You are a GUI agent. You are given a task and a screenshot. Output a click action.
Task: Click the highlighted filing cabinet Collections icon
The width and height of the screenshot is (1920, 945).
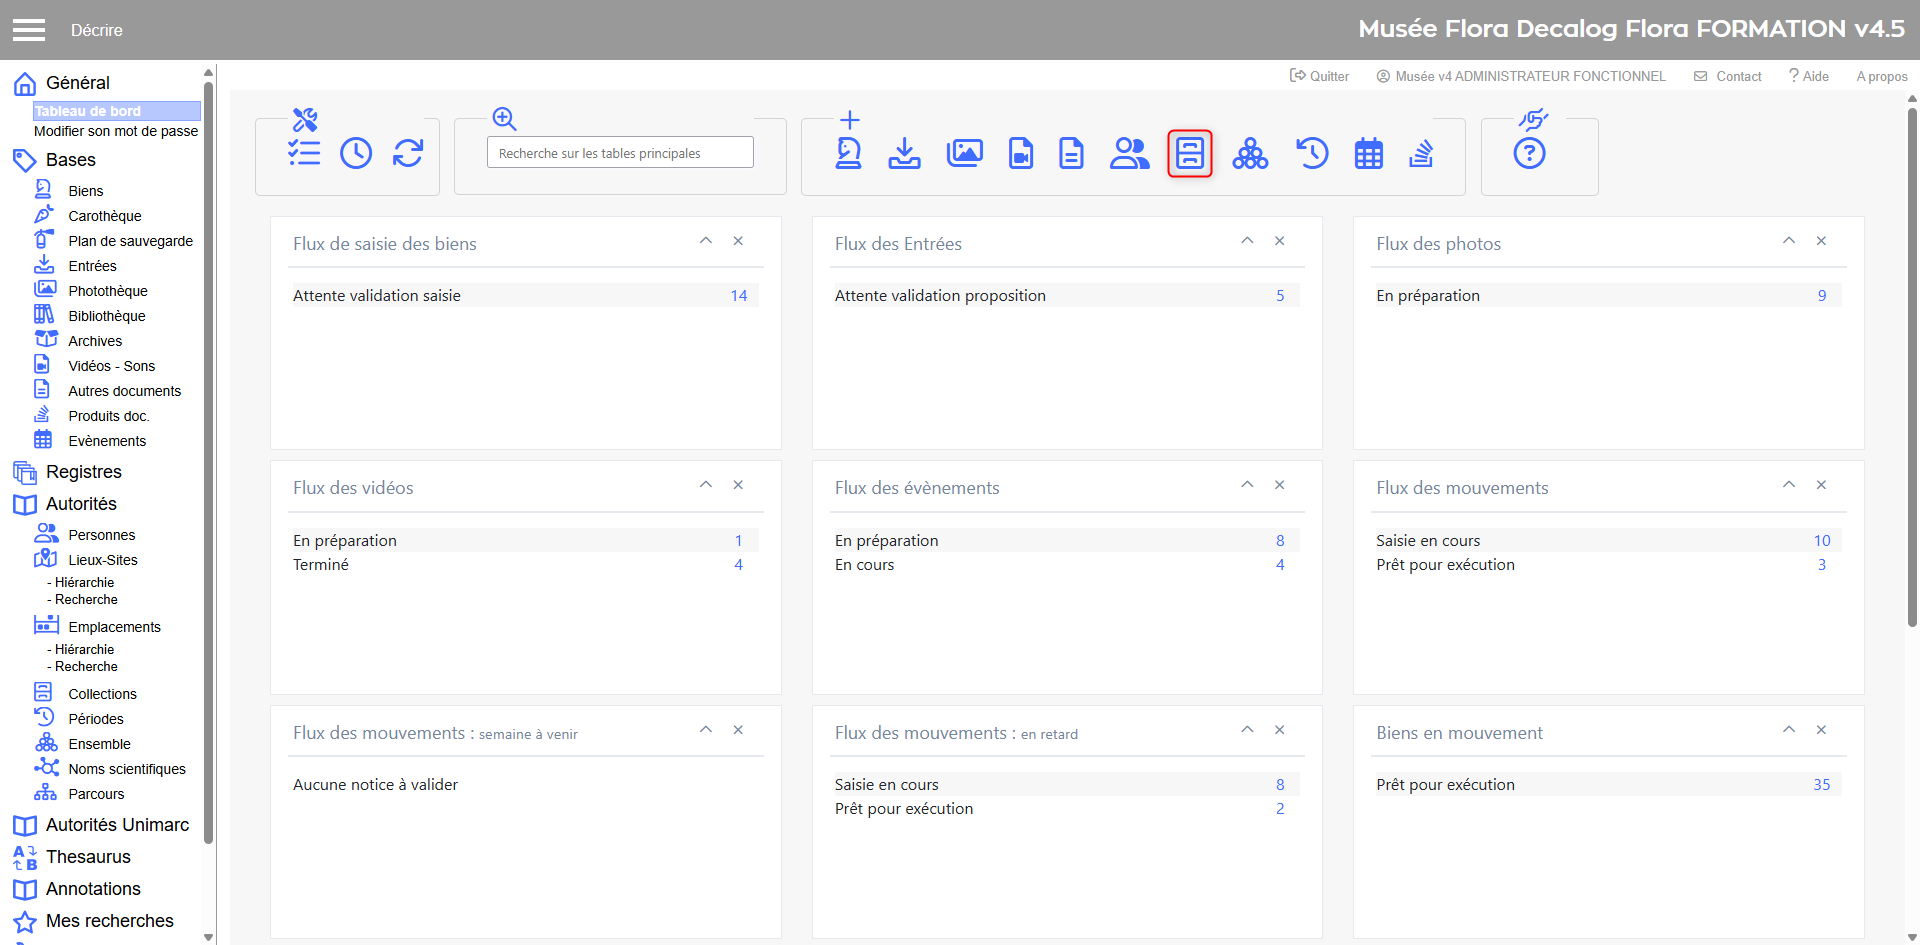pos(1190,153)
